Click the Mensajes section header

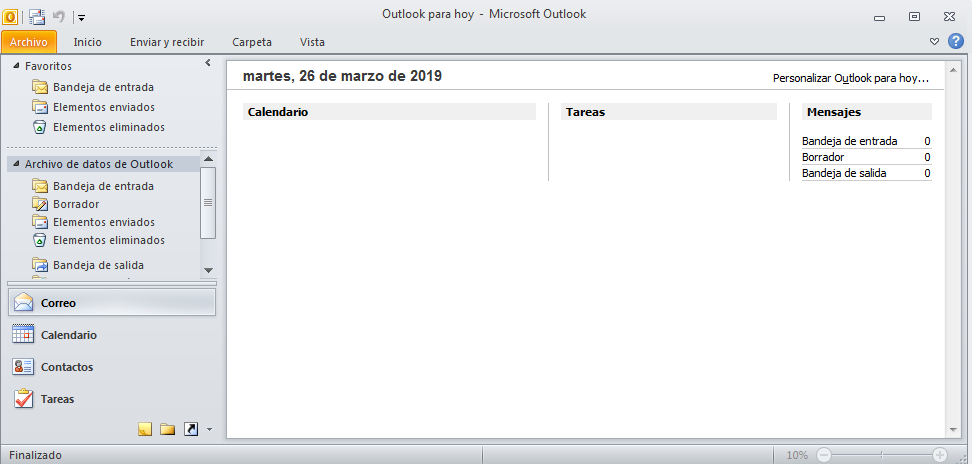click(867, 112)
